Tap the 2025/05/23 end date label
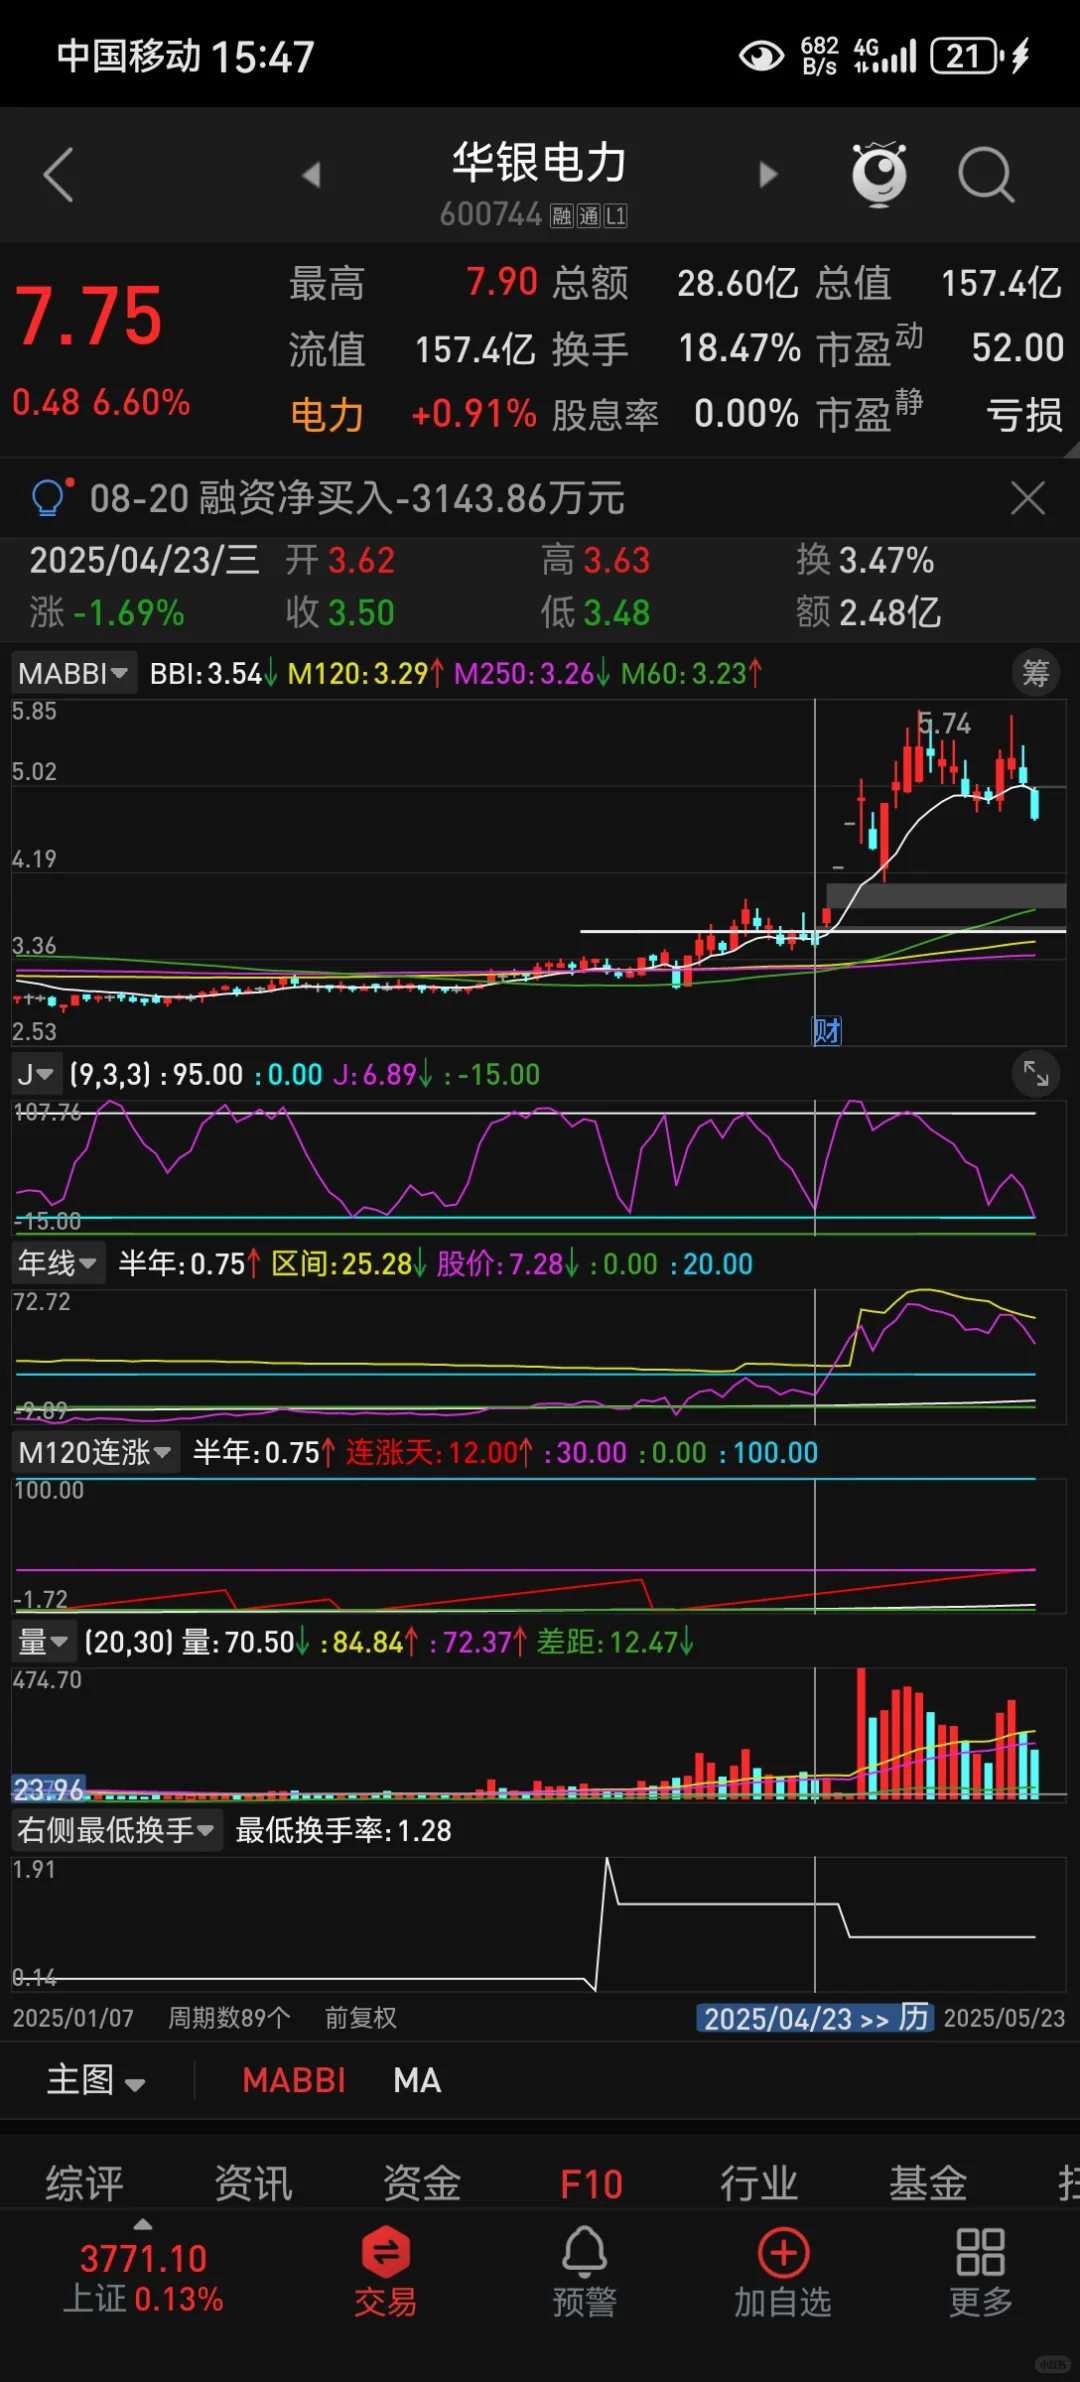Viewport: 1080px width, 2382px height. tap(1004, 2018)
